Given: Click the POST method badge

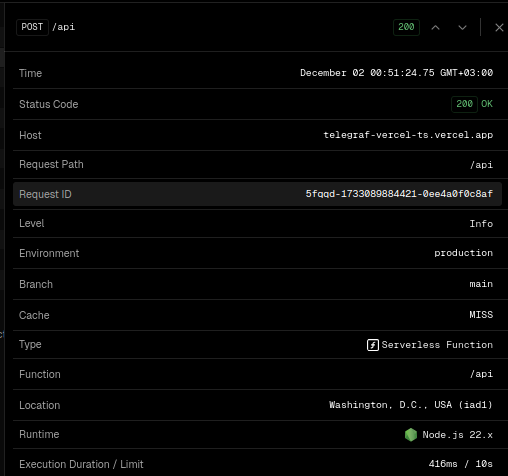Looking at the screenshot, I should [x=32, y=27].
